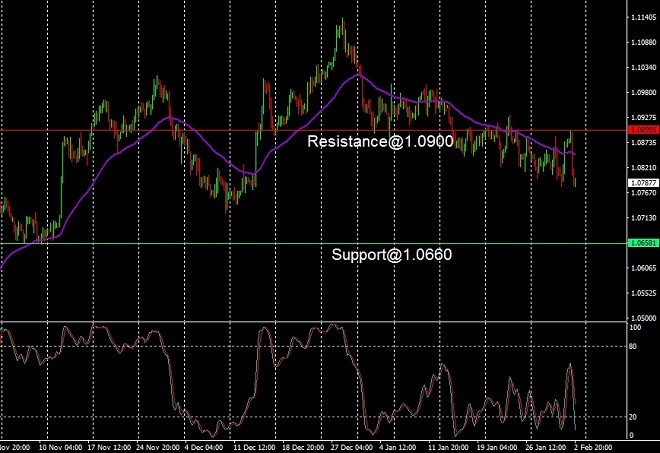
Task: Click the 1.09275 price scale value
Action: click(644, 117)
